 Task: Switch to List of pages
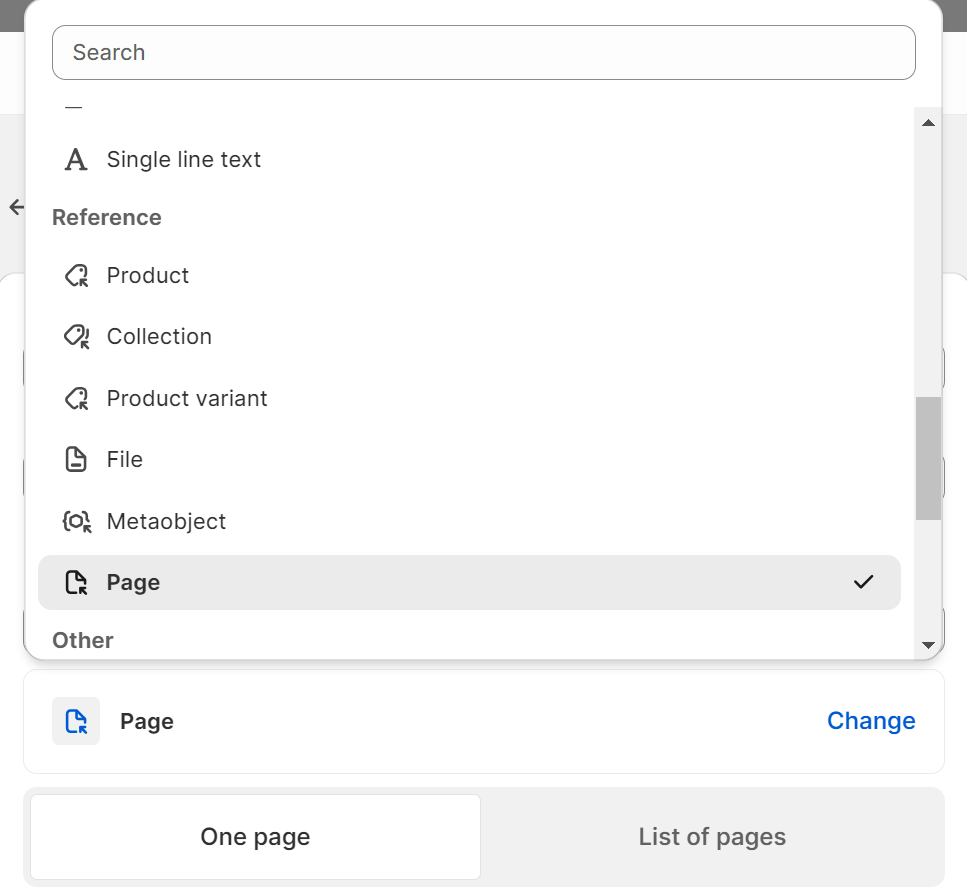click(712, 837)
